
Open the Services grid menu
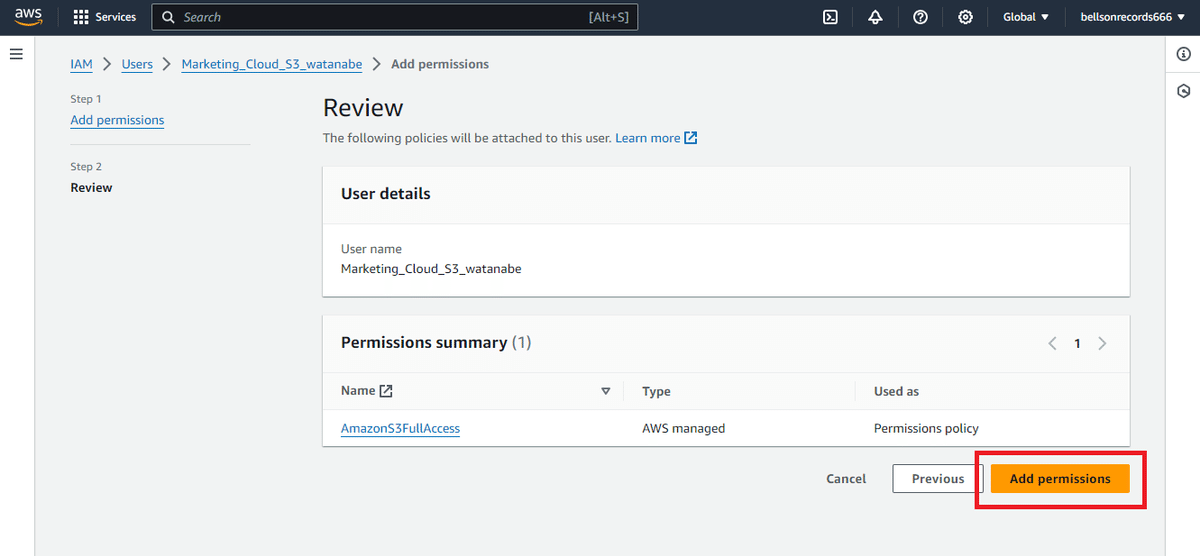click(x=105, y=17)
